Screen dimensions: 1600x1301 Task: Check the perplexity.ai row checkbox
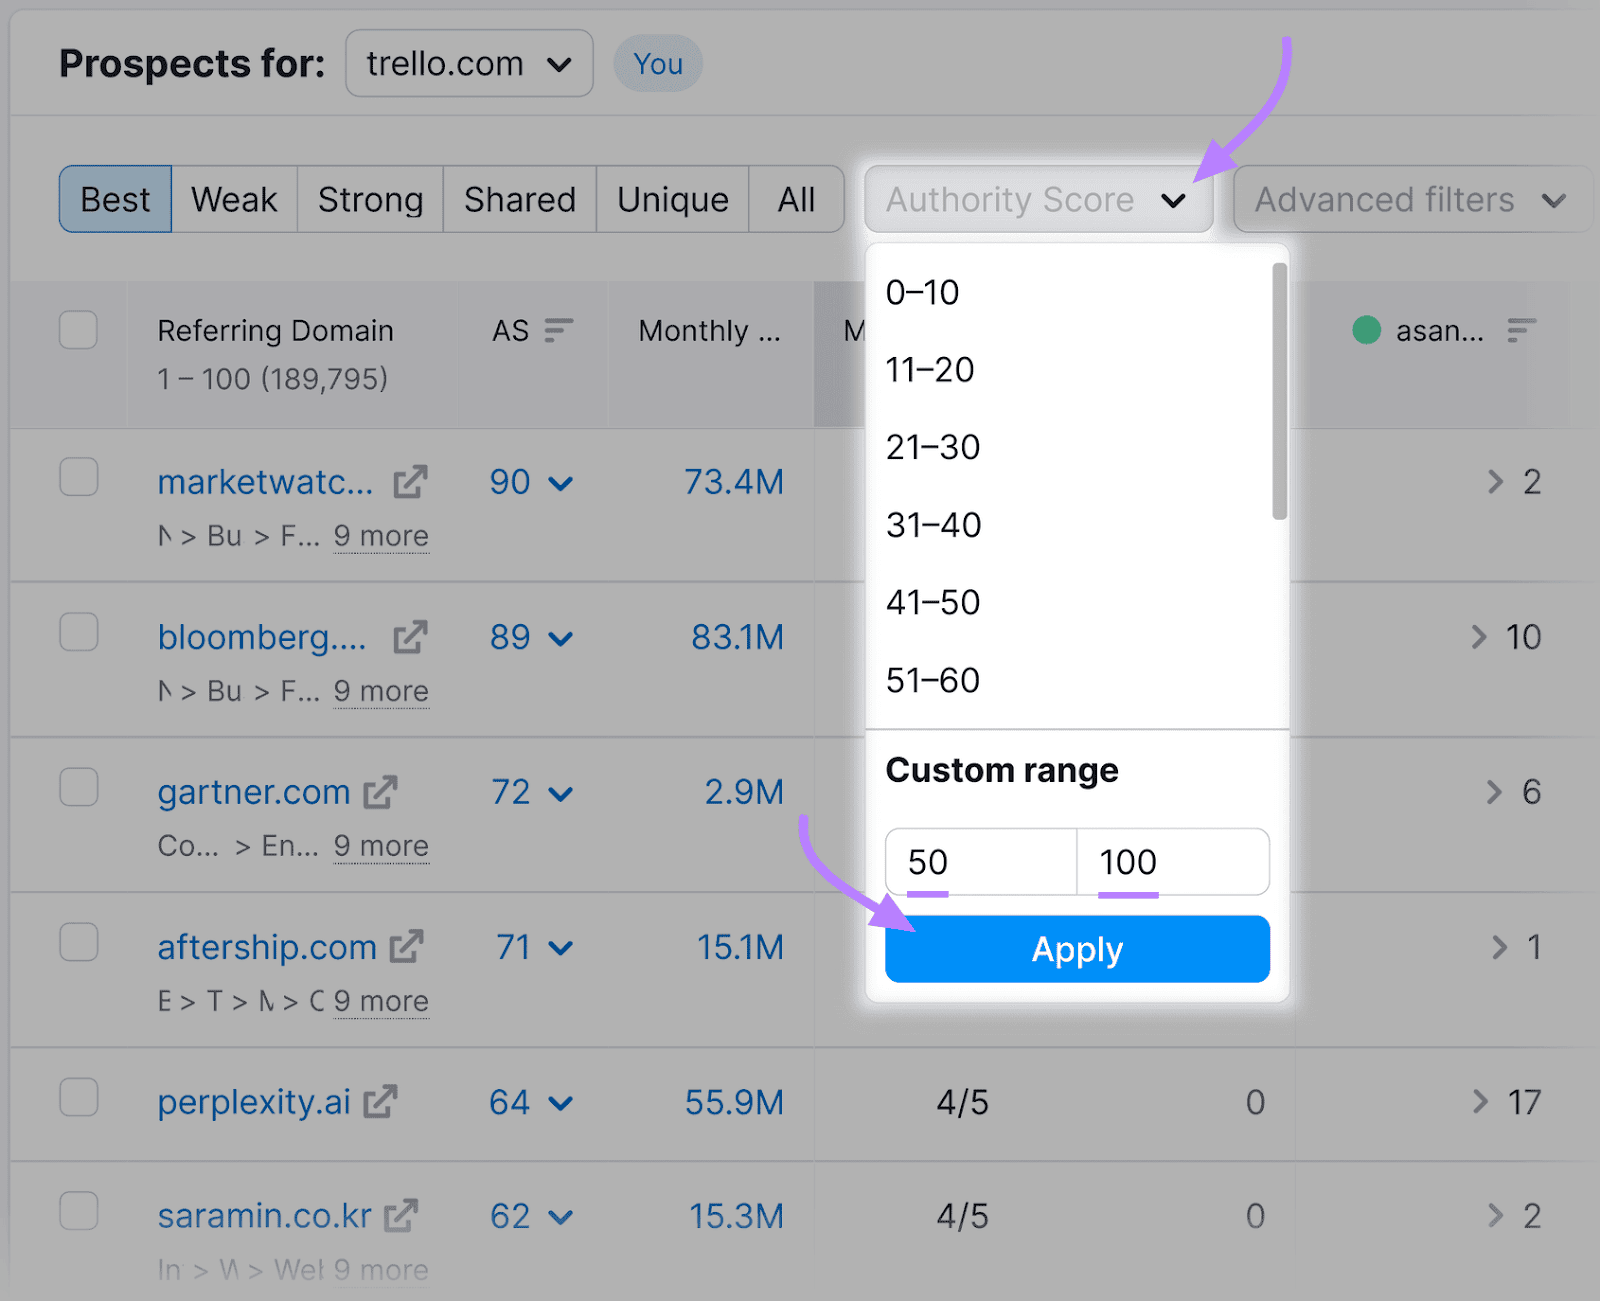pyautogui.click(x=78, y=1097)
